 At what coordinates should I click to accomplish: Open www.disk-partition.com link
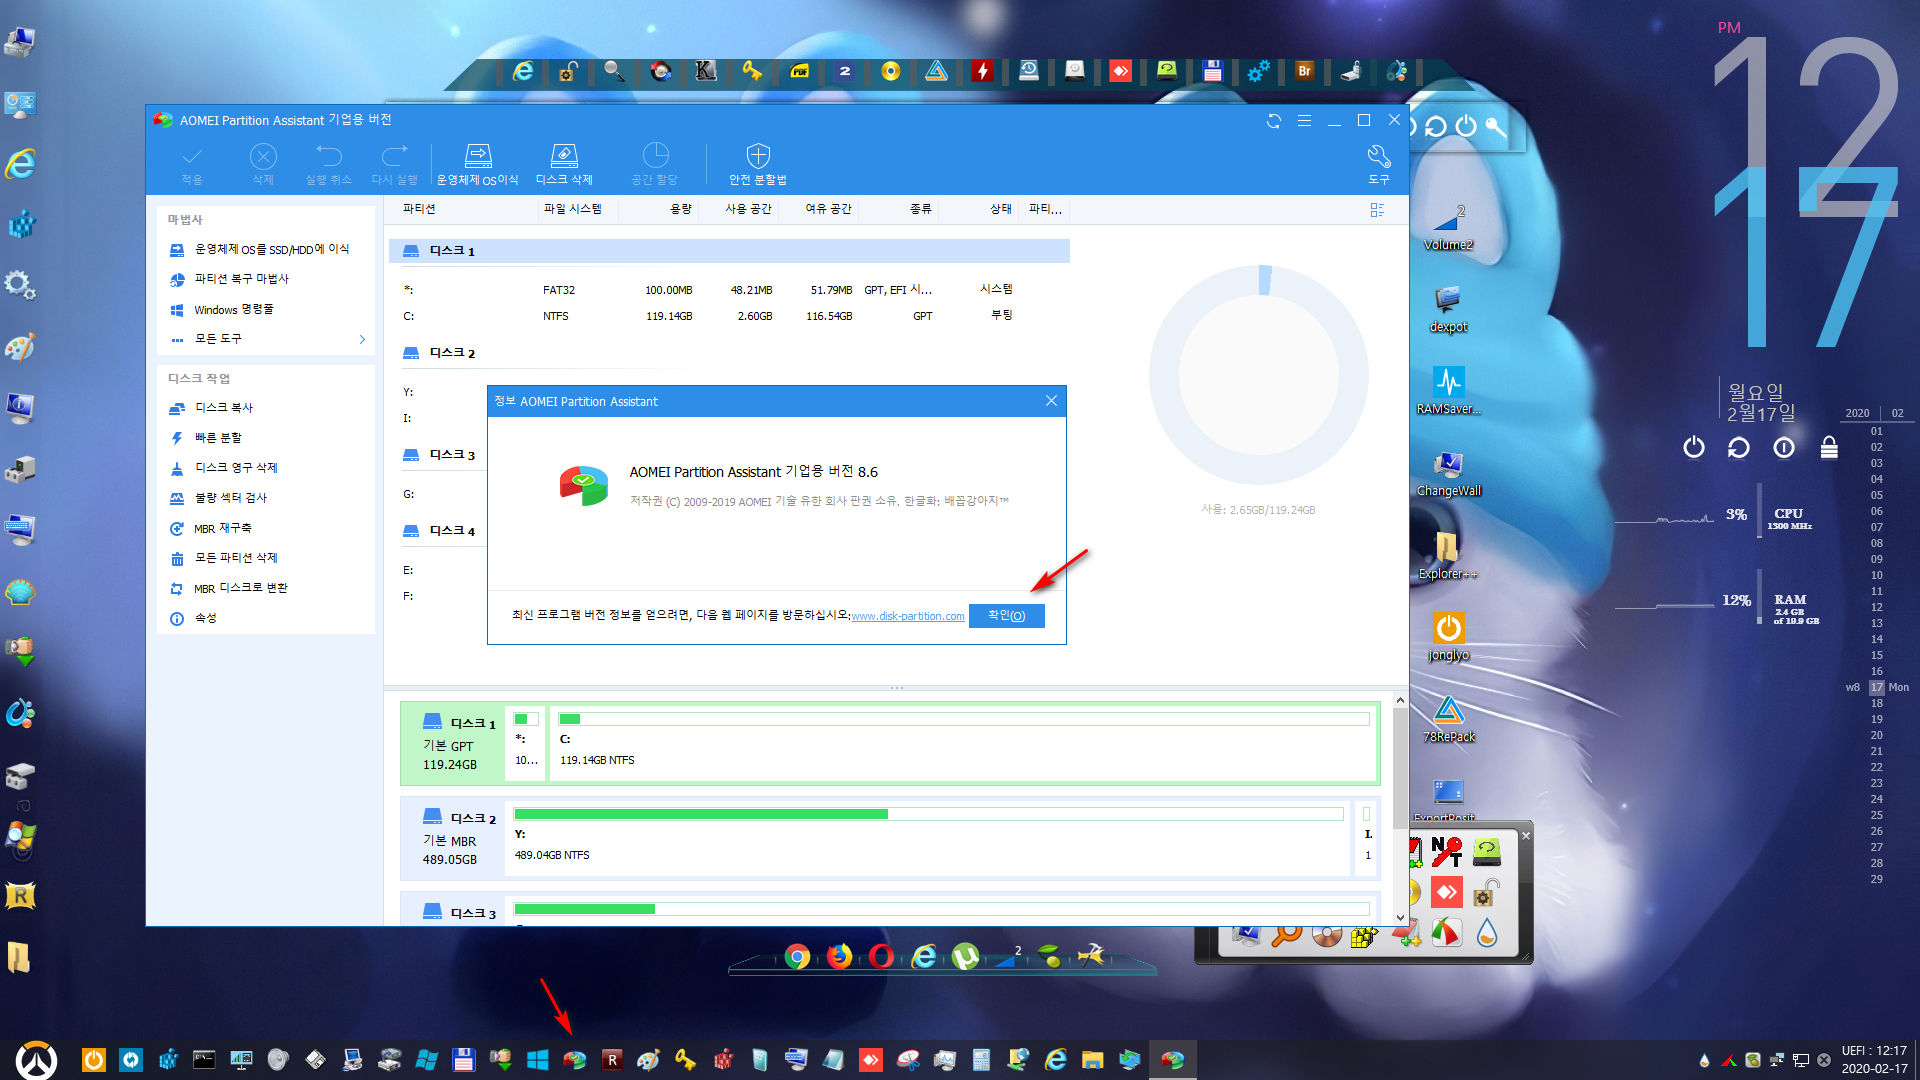click(908, 616)
